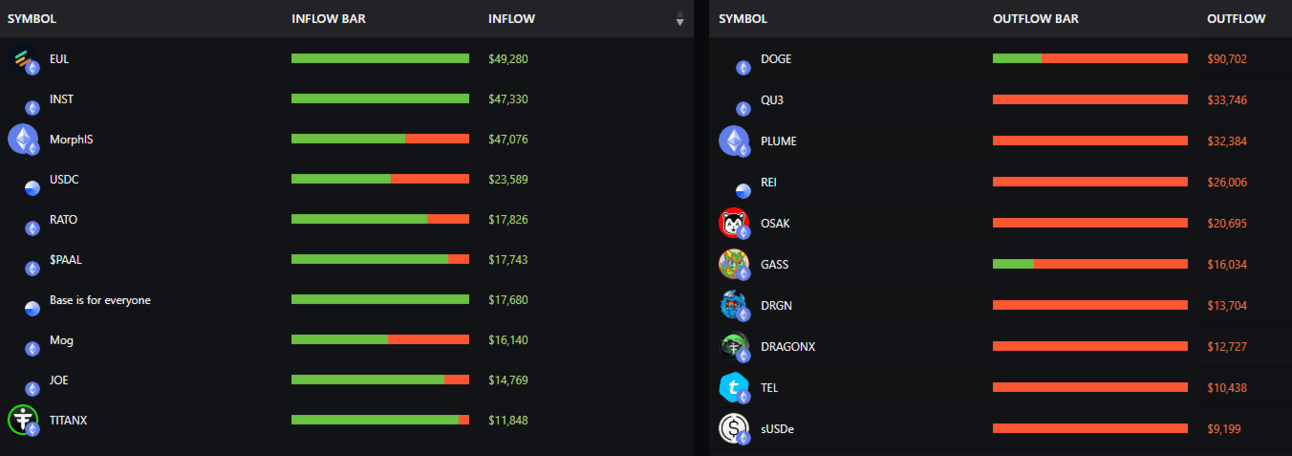
Task: Click the MorphIS token icon
Action: click(x=23, y=139)
